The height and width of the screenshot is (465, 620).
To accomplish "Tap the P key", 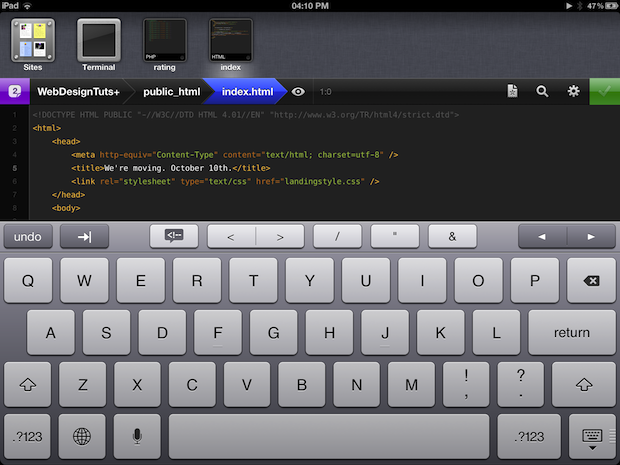I will click(x=535, y=281).
